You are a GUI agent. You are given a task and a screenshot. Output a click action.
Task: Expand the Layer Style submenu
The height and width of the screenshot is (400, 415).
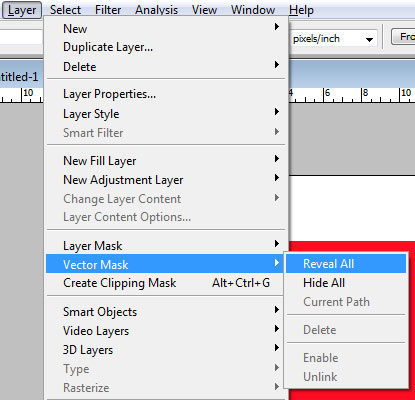pyautogui.click(x=166, y=114)
